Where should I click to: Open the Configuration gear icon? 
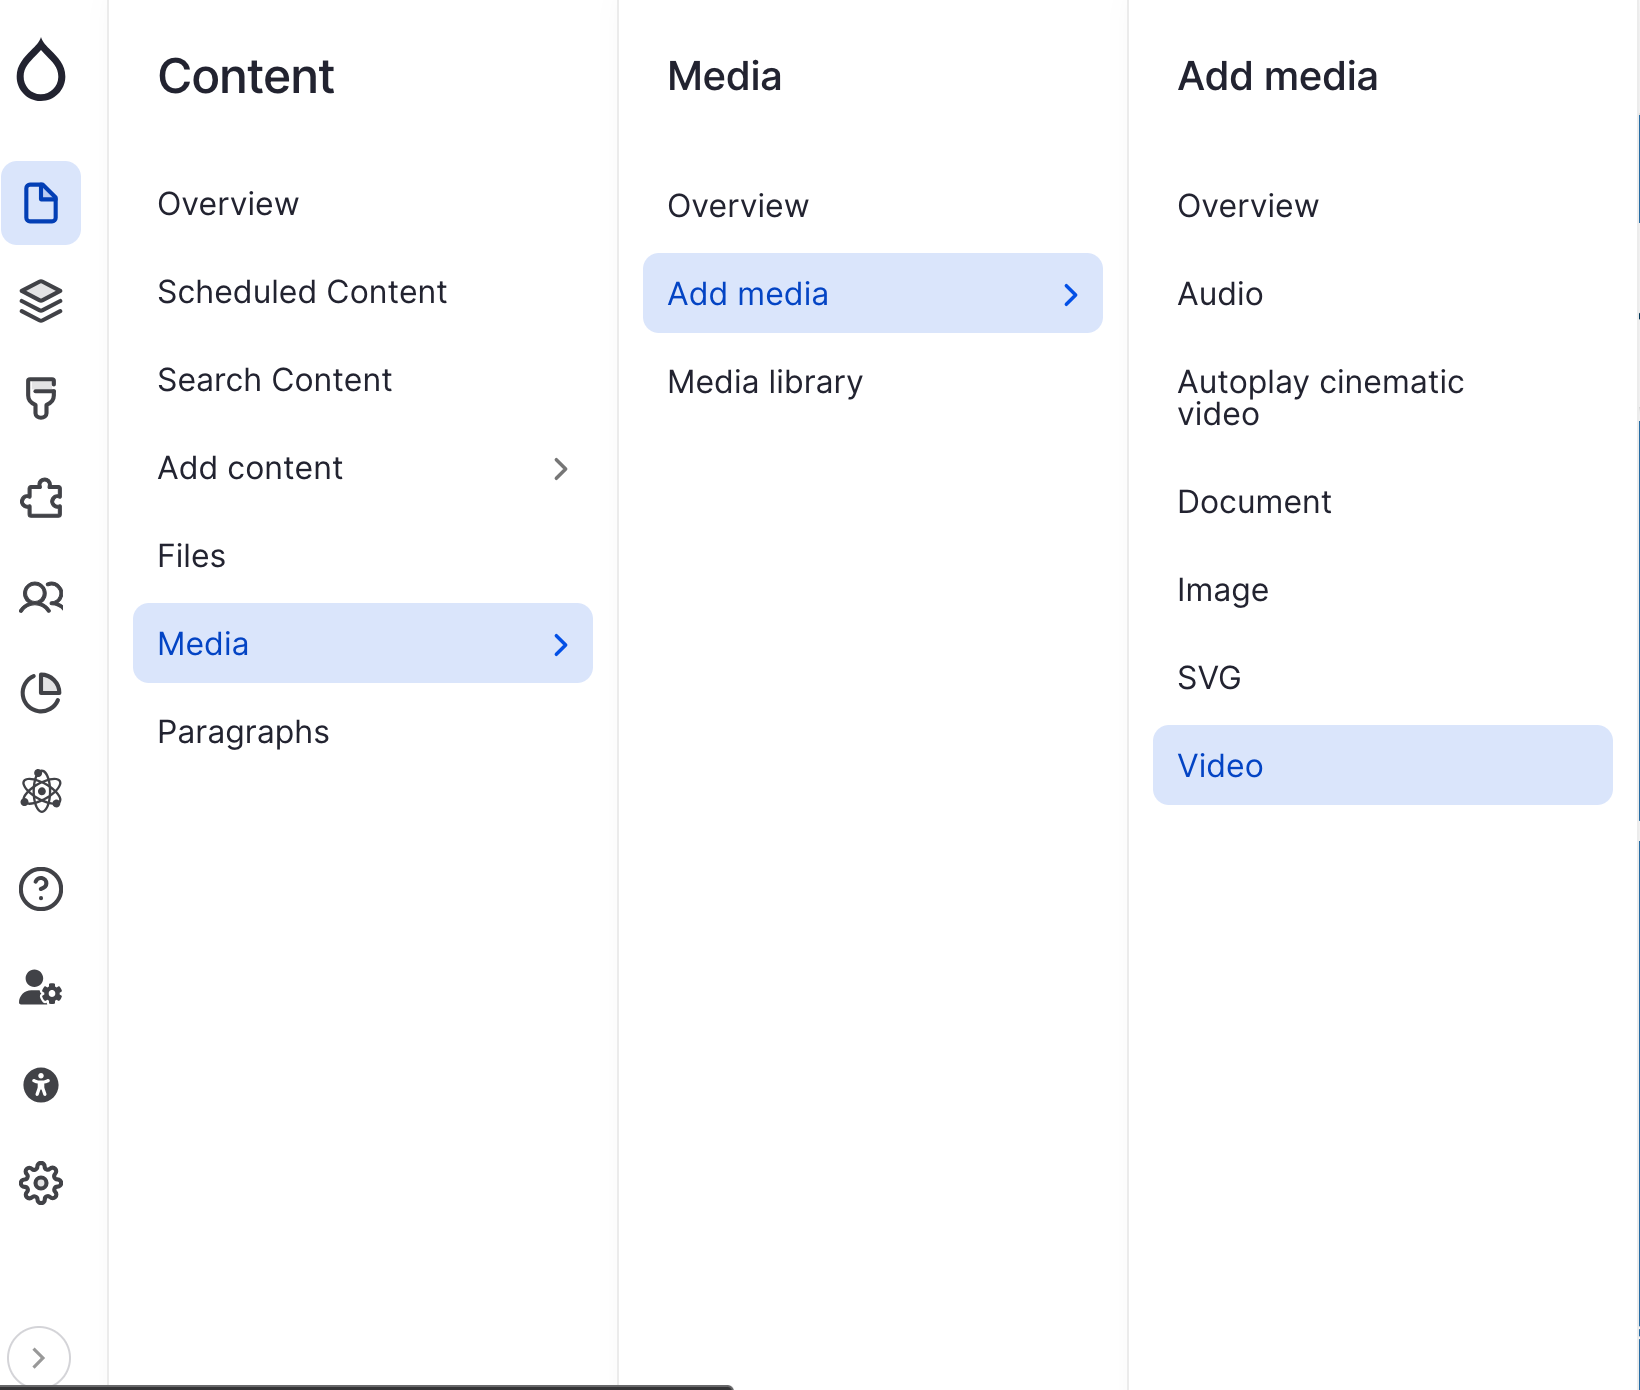(41, 1183)
